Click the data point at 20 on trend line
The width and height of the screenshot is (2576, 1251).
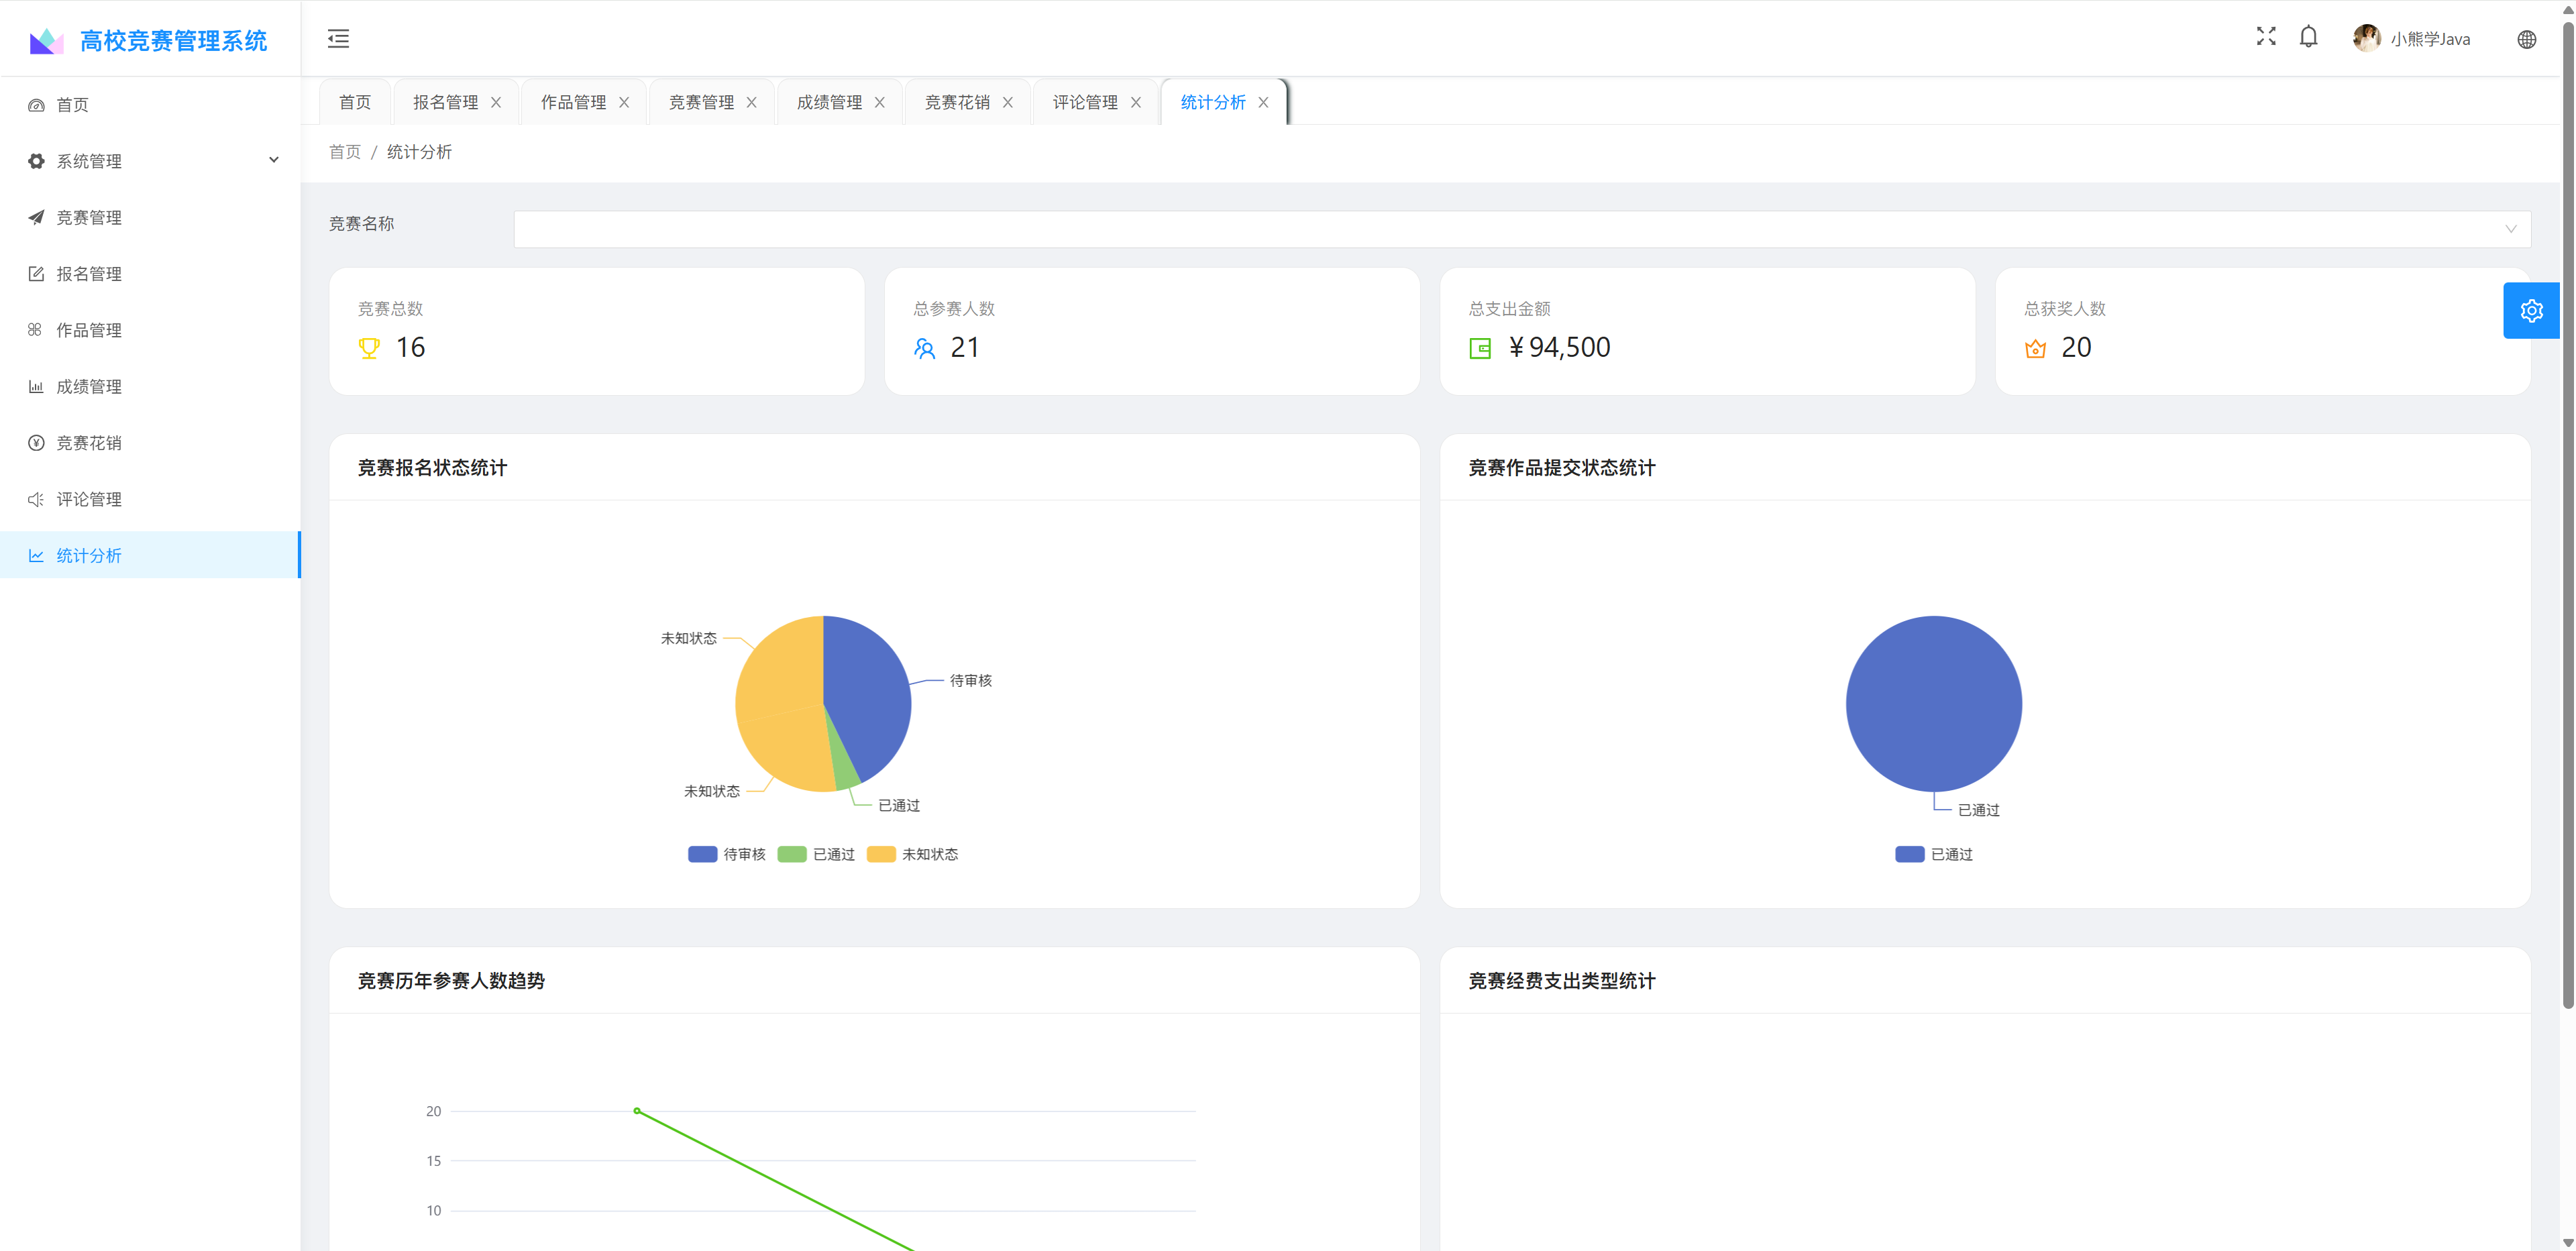(637, 1111)
